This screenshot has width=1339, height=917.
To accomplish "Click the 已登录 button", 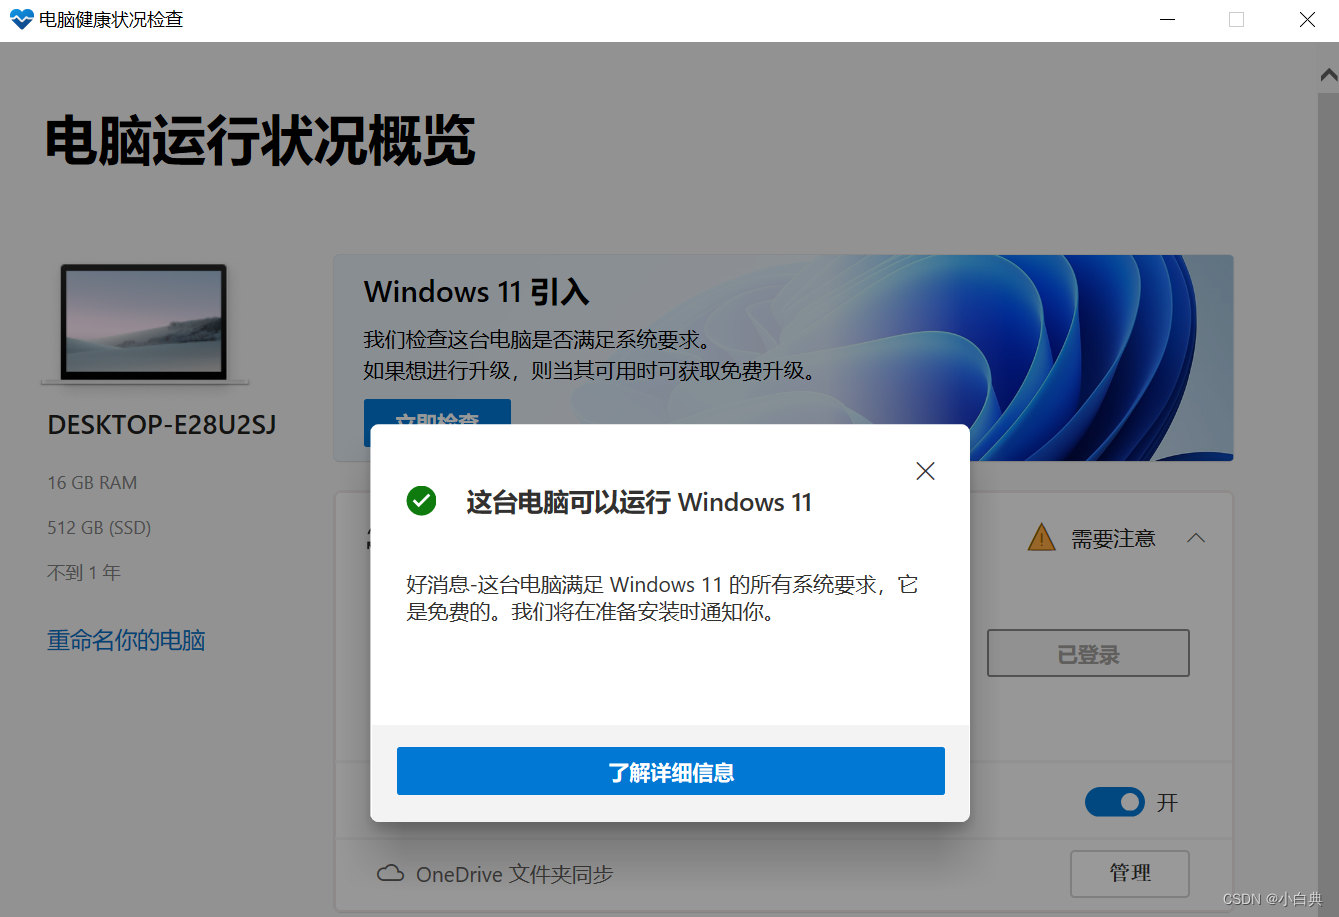I will coord(1088,654).
